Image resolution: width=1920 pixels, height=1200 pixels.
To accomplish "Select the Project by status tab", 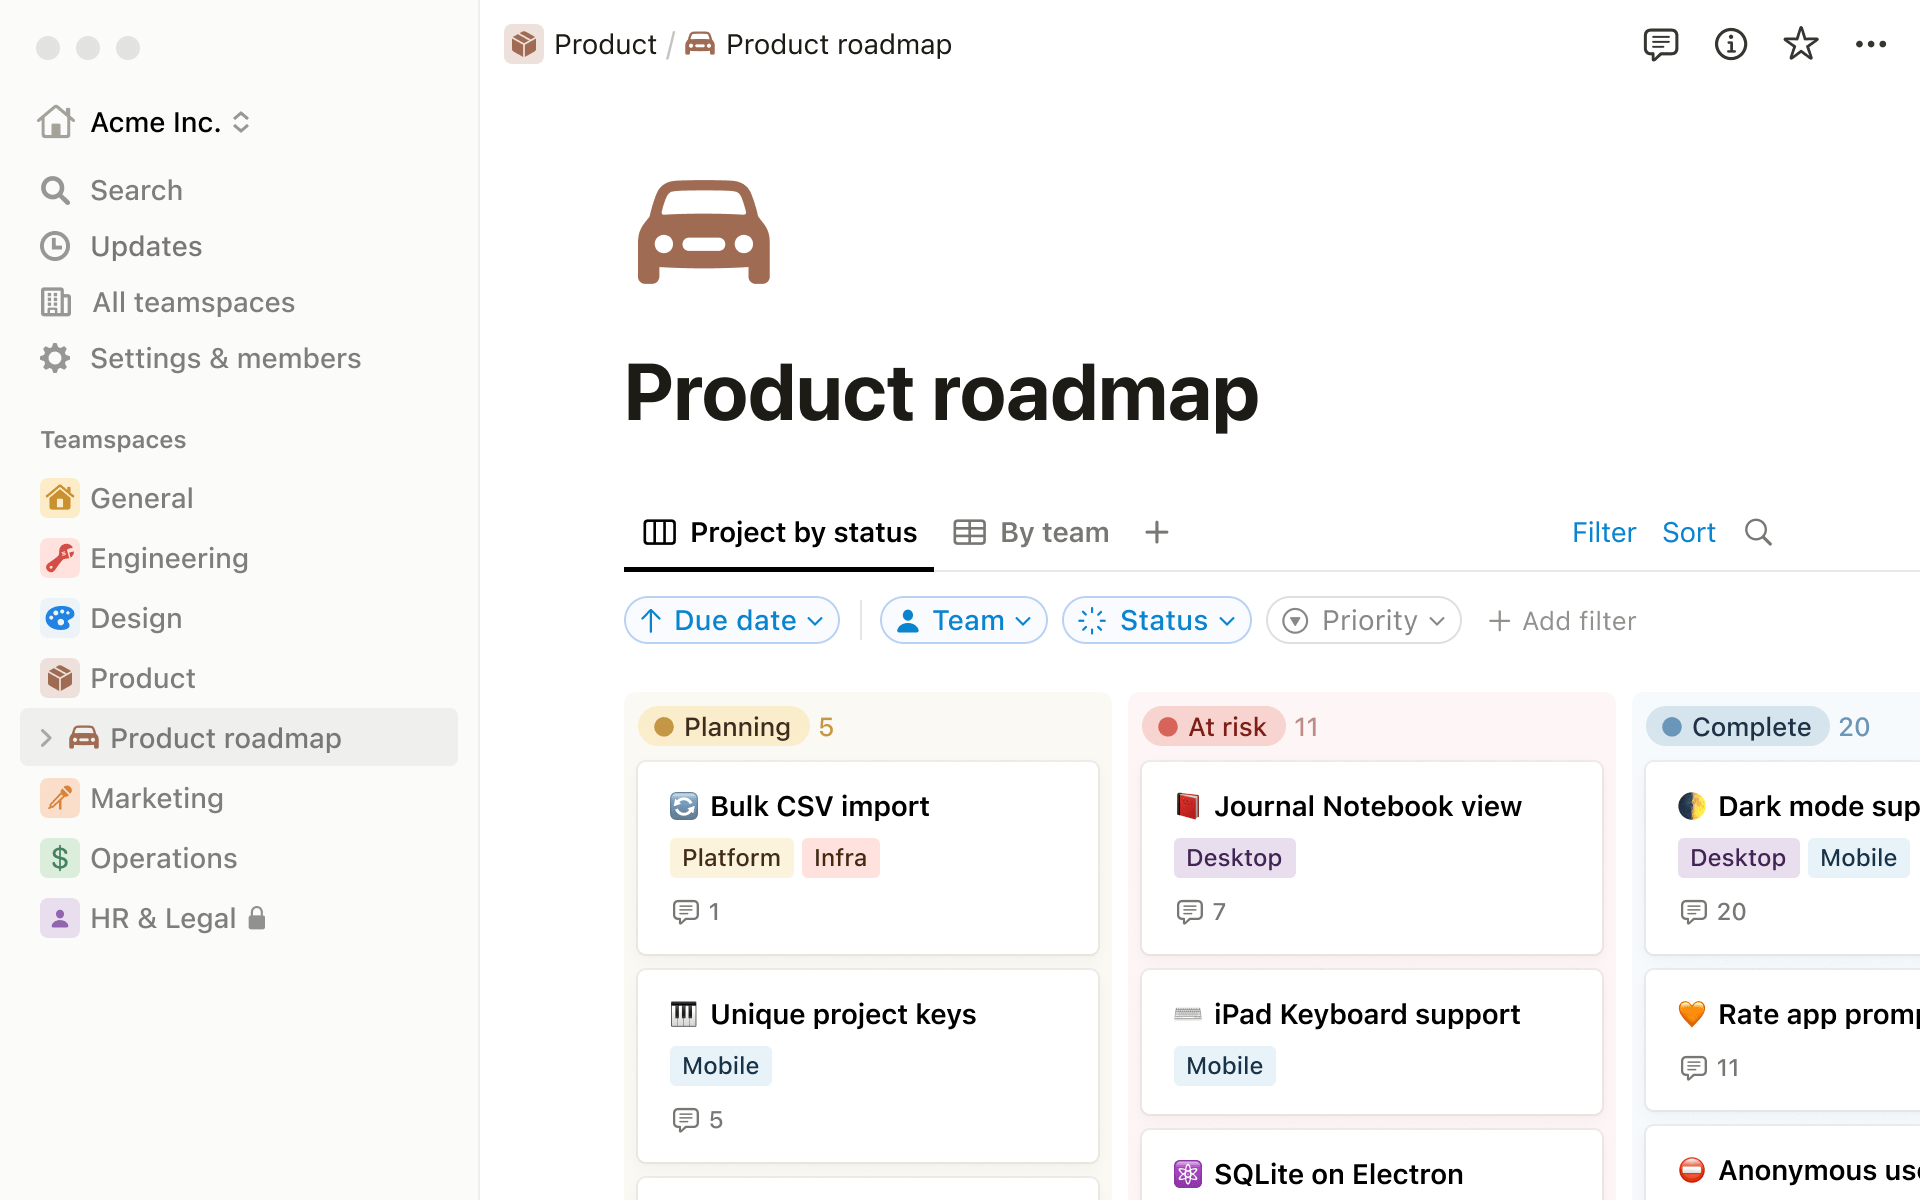I will tap(780, 532).
